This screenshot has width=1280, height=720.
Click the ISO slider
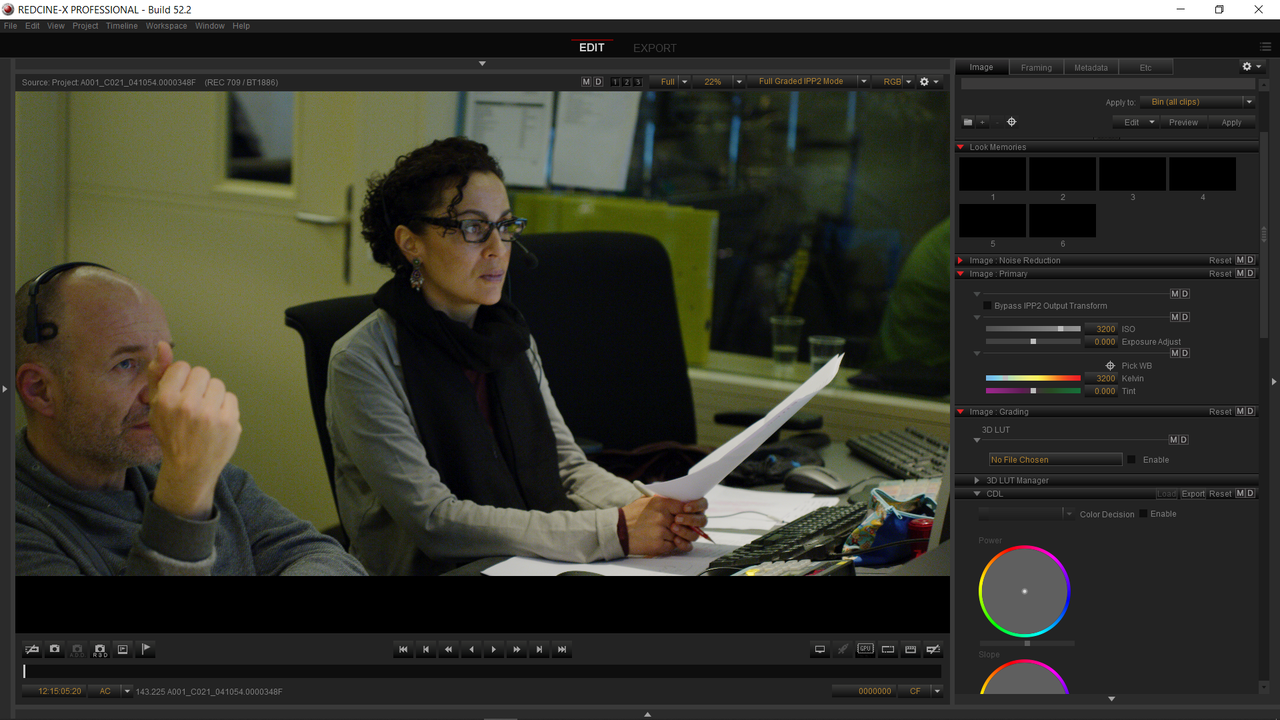[1033, 329]
